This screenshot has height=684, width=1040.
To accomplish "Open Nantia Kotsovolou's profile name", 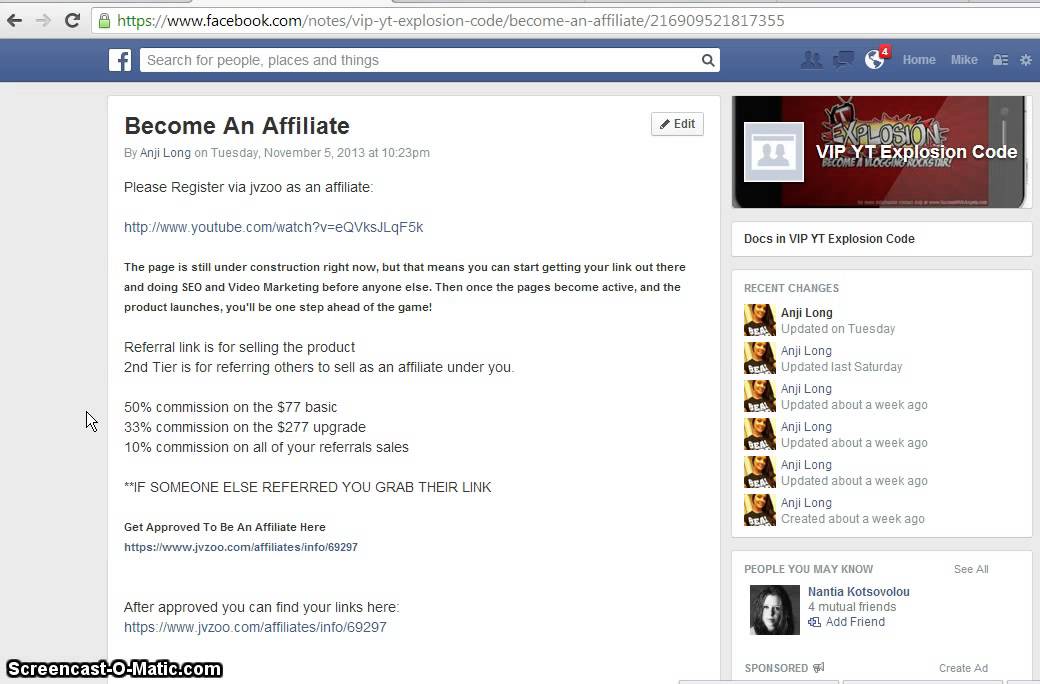I will click(x=858, y=592).
